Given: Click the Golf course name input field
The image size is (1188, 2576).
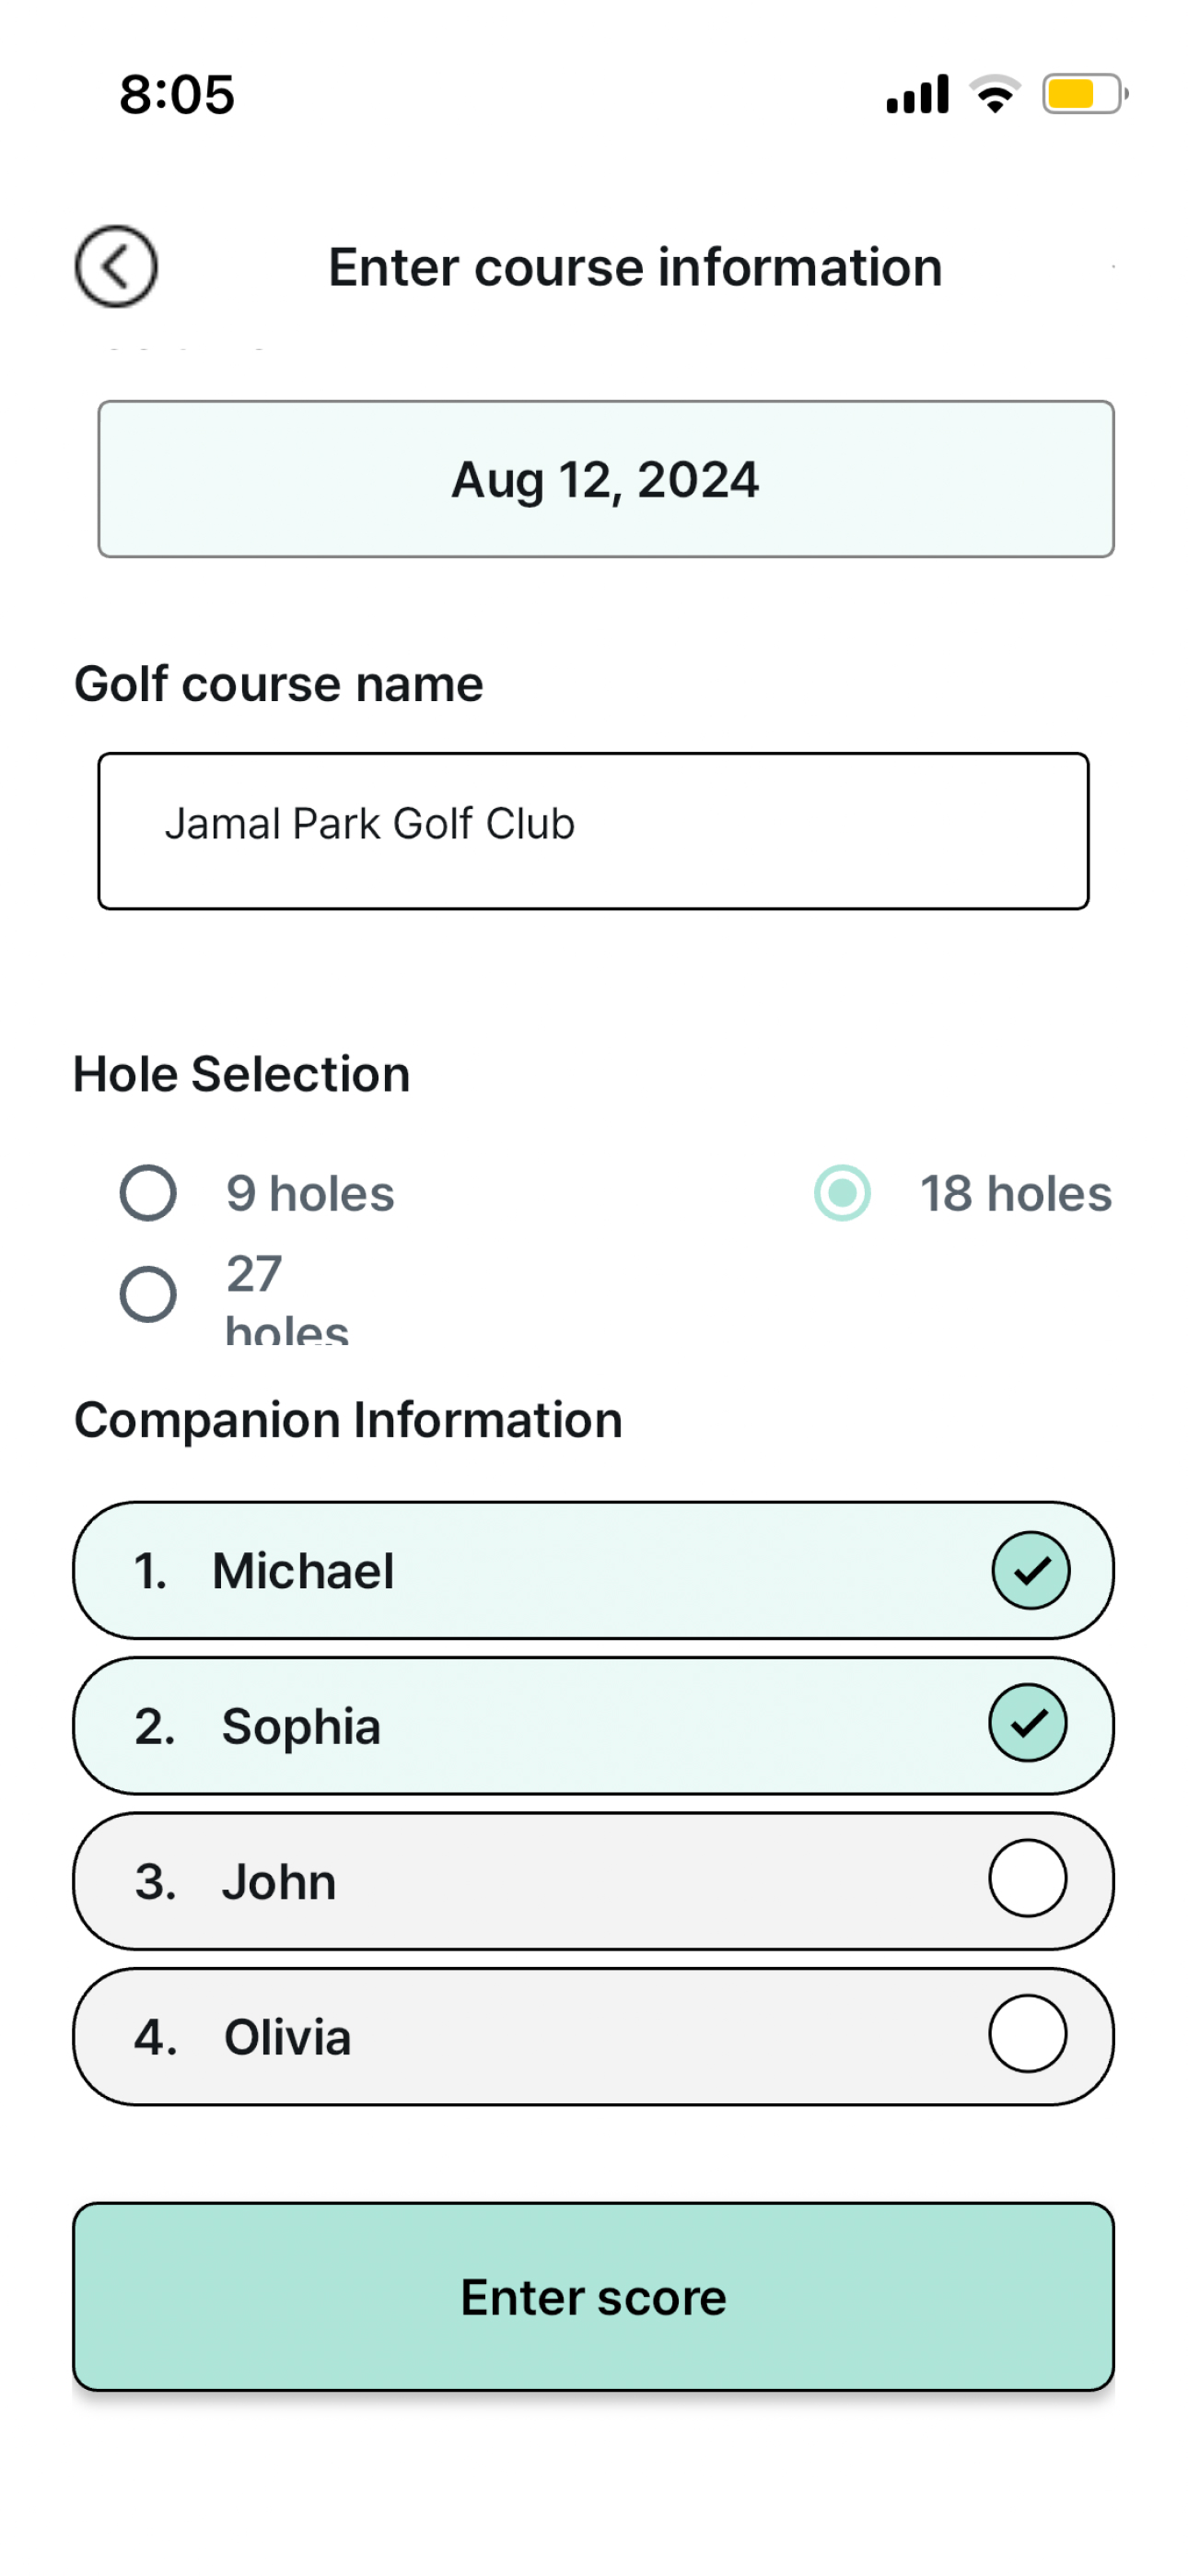Looking at the screenshot, I should (593, 831).
